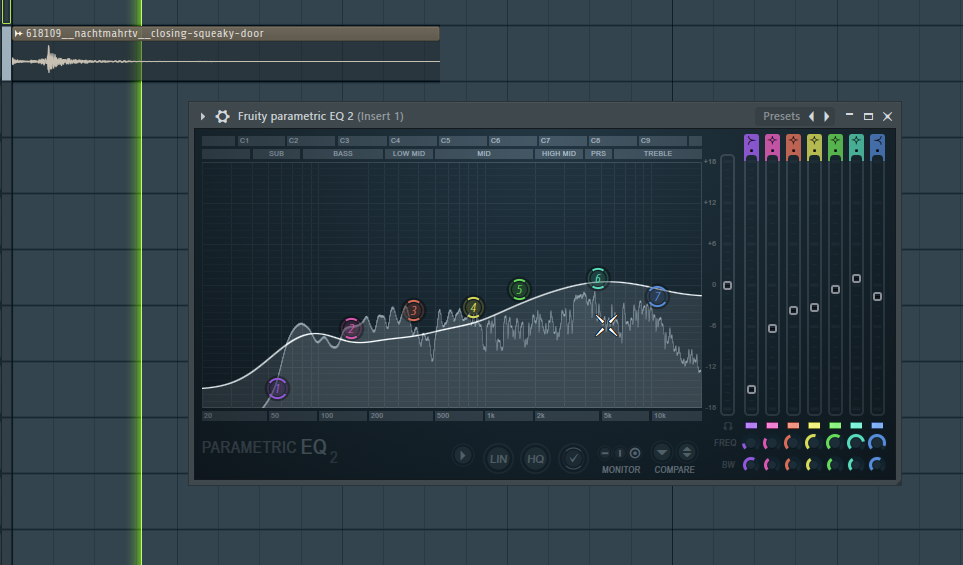Screen dimensions: 963x565
Task: Select the closing-squeaky-door audio clip title
Action: pos(145,33)
